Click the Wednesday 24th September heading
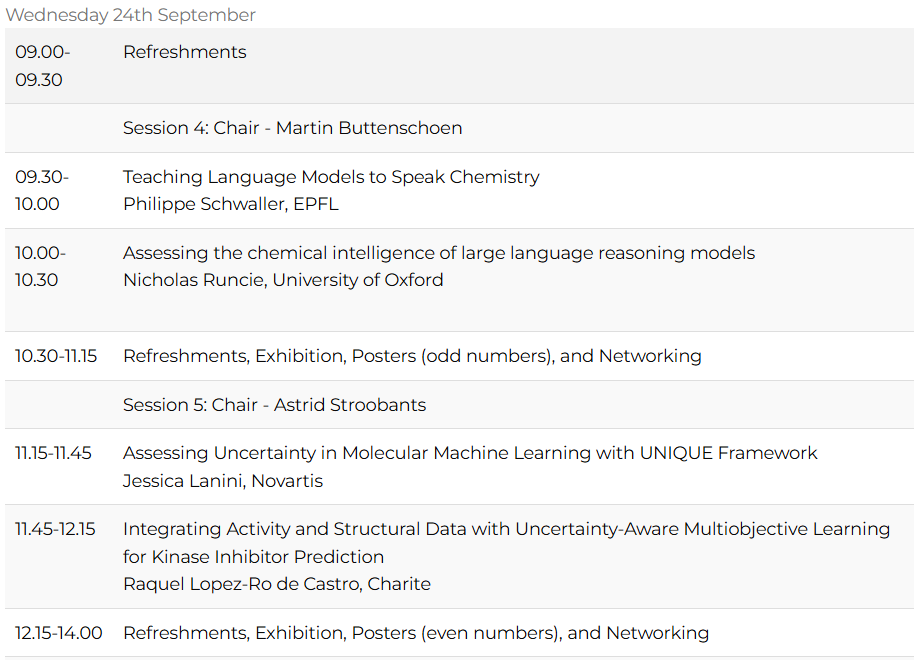The image size is (921, 660). [131, 15]
